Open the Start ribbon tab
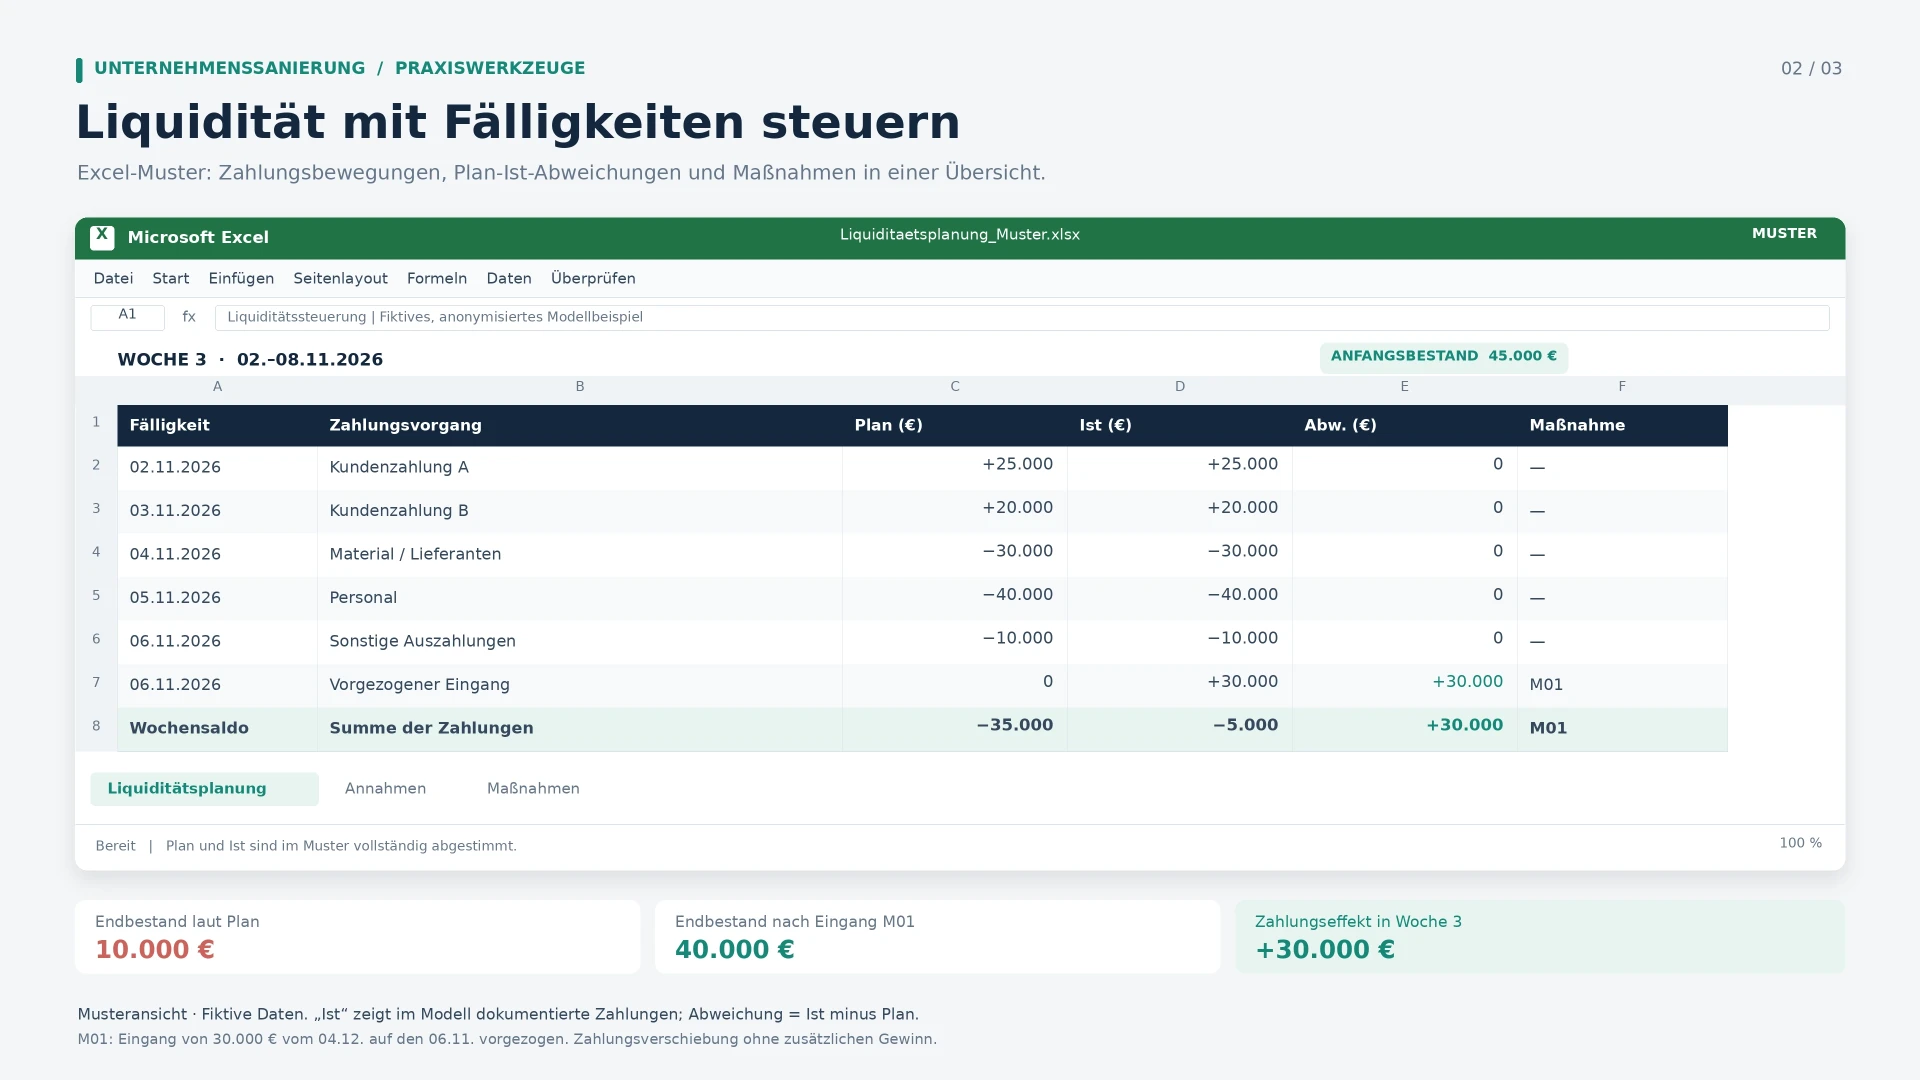This screenshot has height=1080, width=1920. click(x=171, y=278)
